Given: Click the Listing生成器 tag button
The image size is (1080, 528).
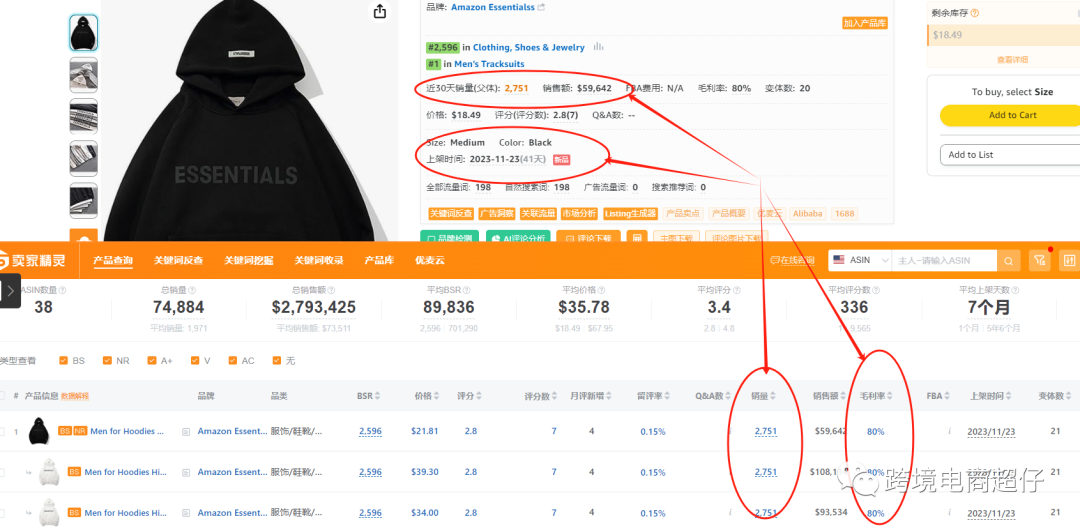Looking at the screenshot, I should [630, 213].
